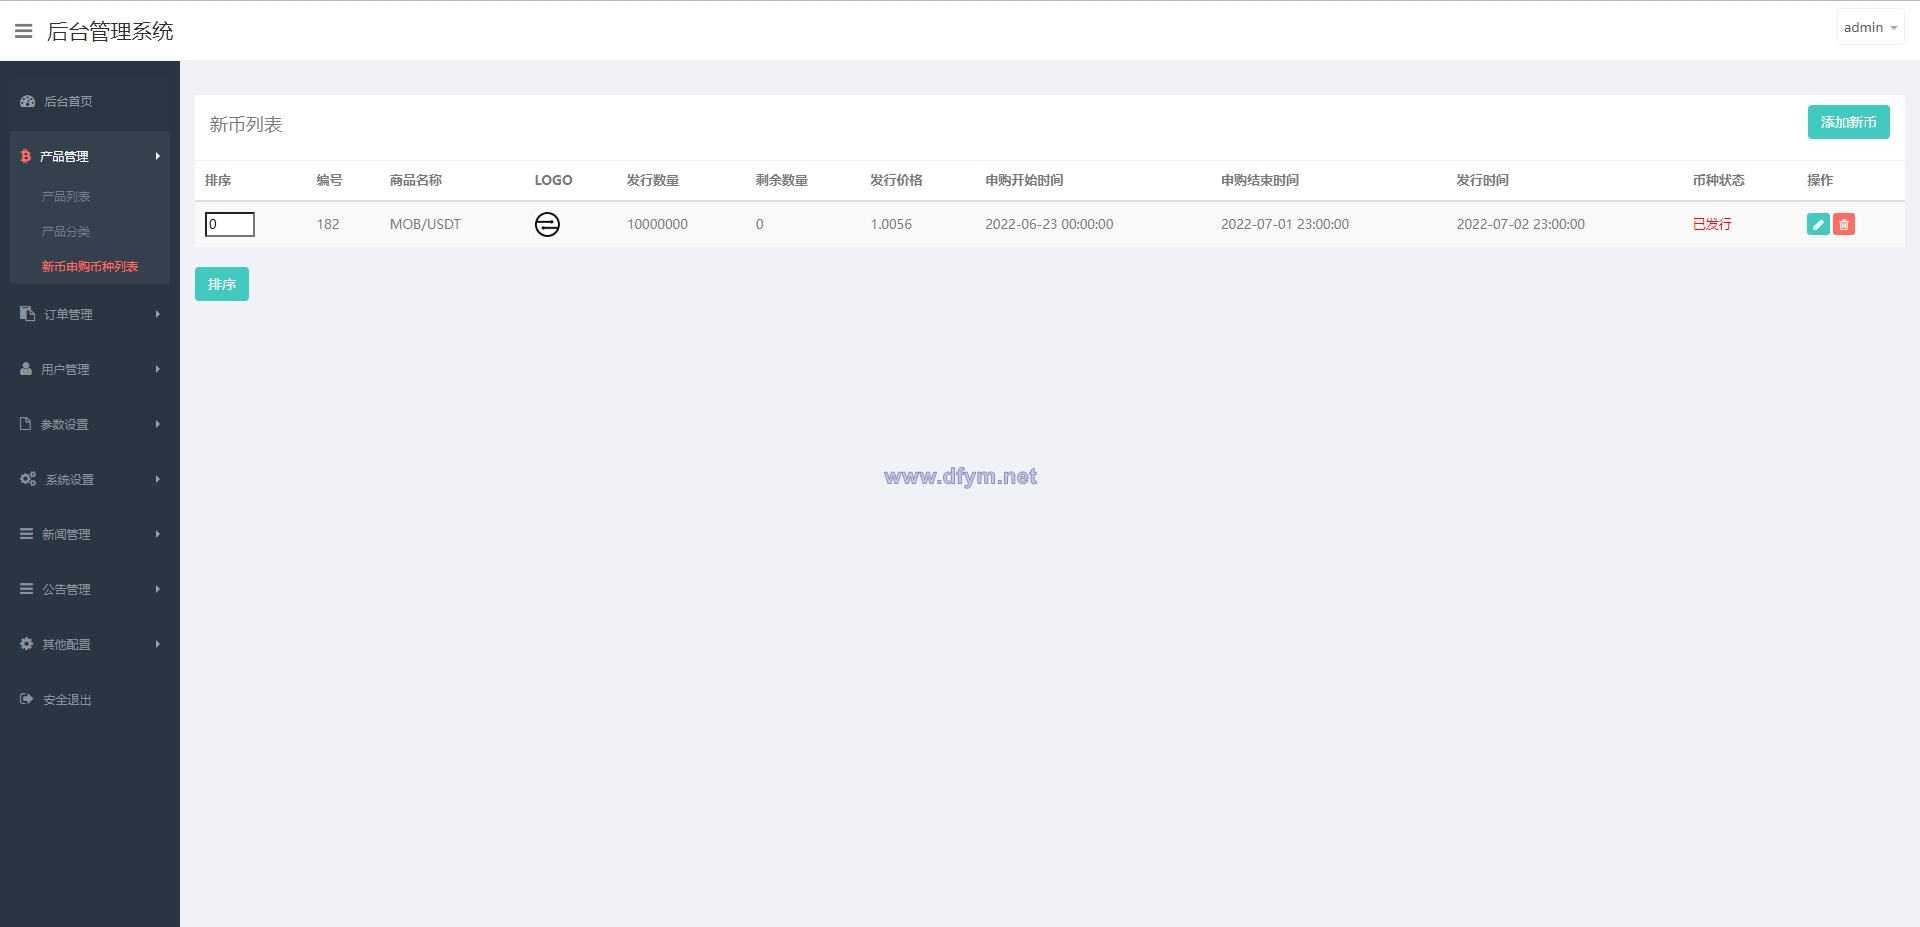This screenshot has width=1920, height=927.
Task: Click the user icon beside 用户管理
Action: coord(26,369)
